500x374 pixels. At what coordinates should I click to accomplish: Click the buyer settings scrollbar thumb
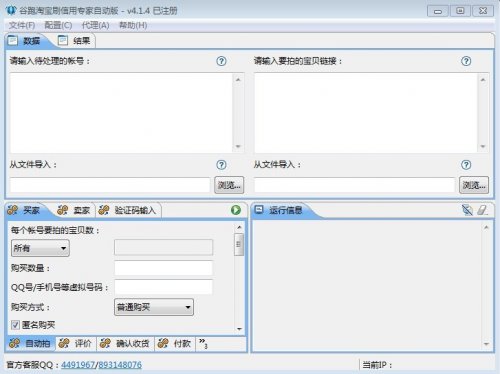coord(239,244)
